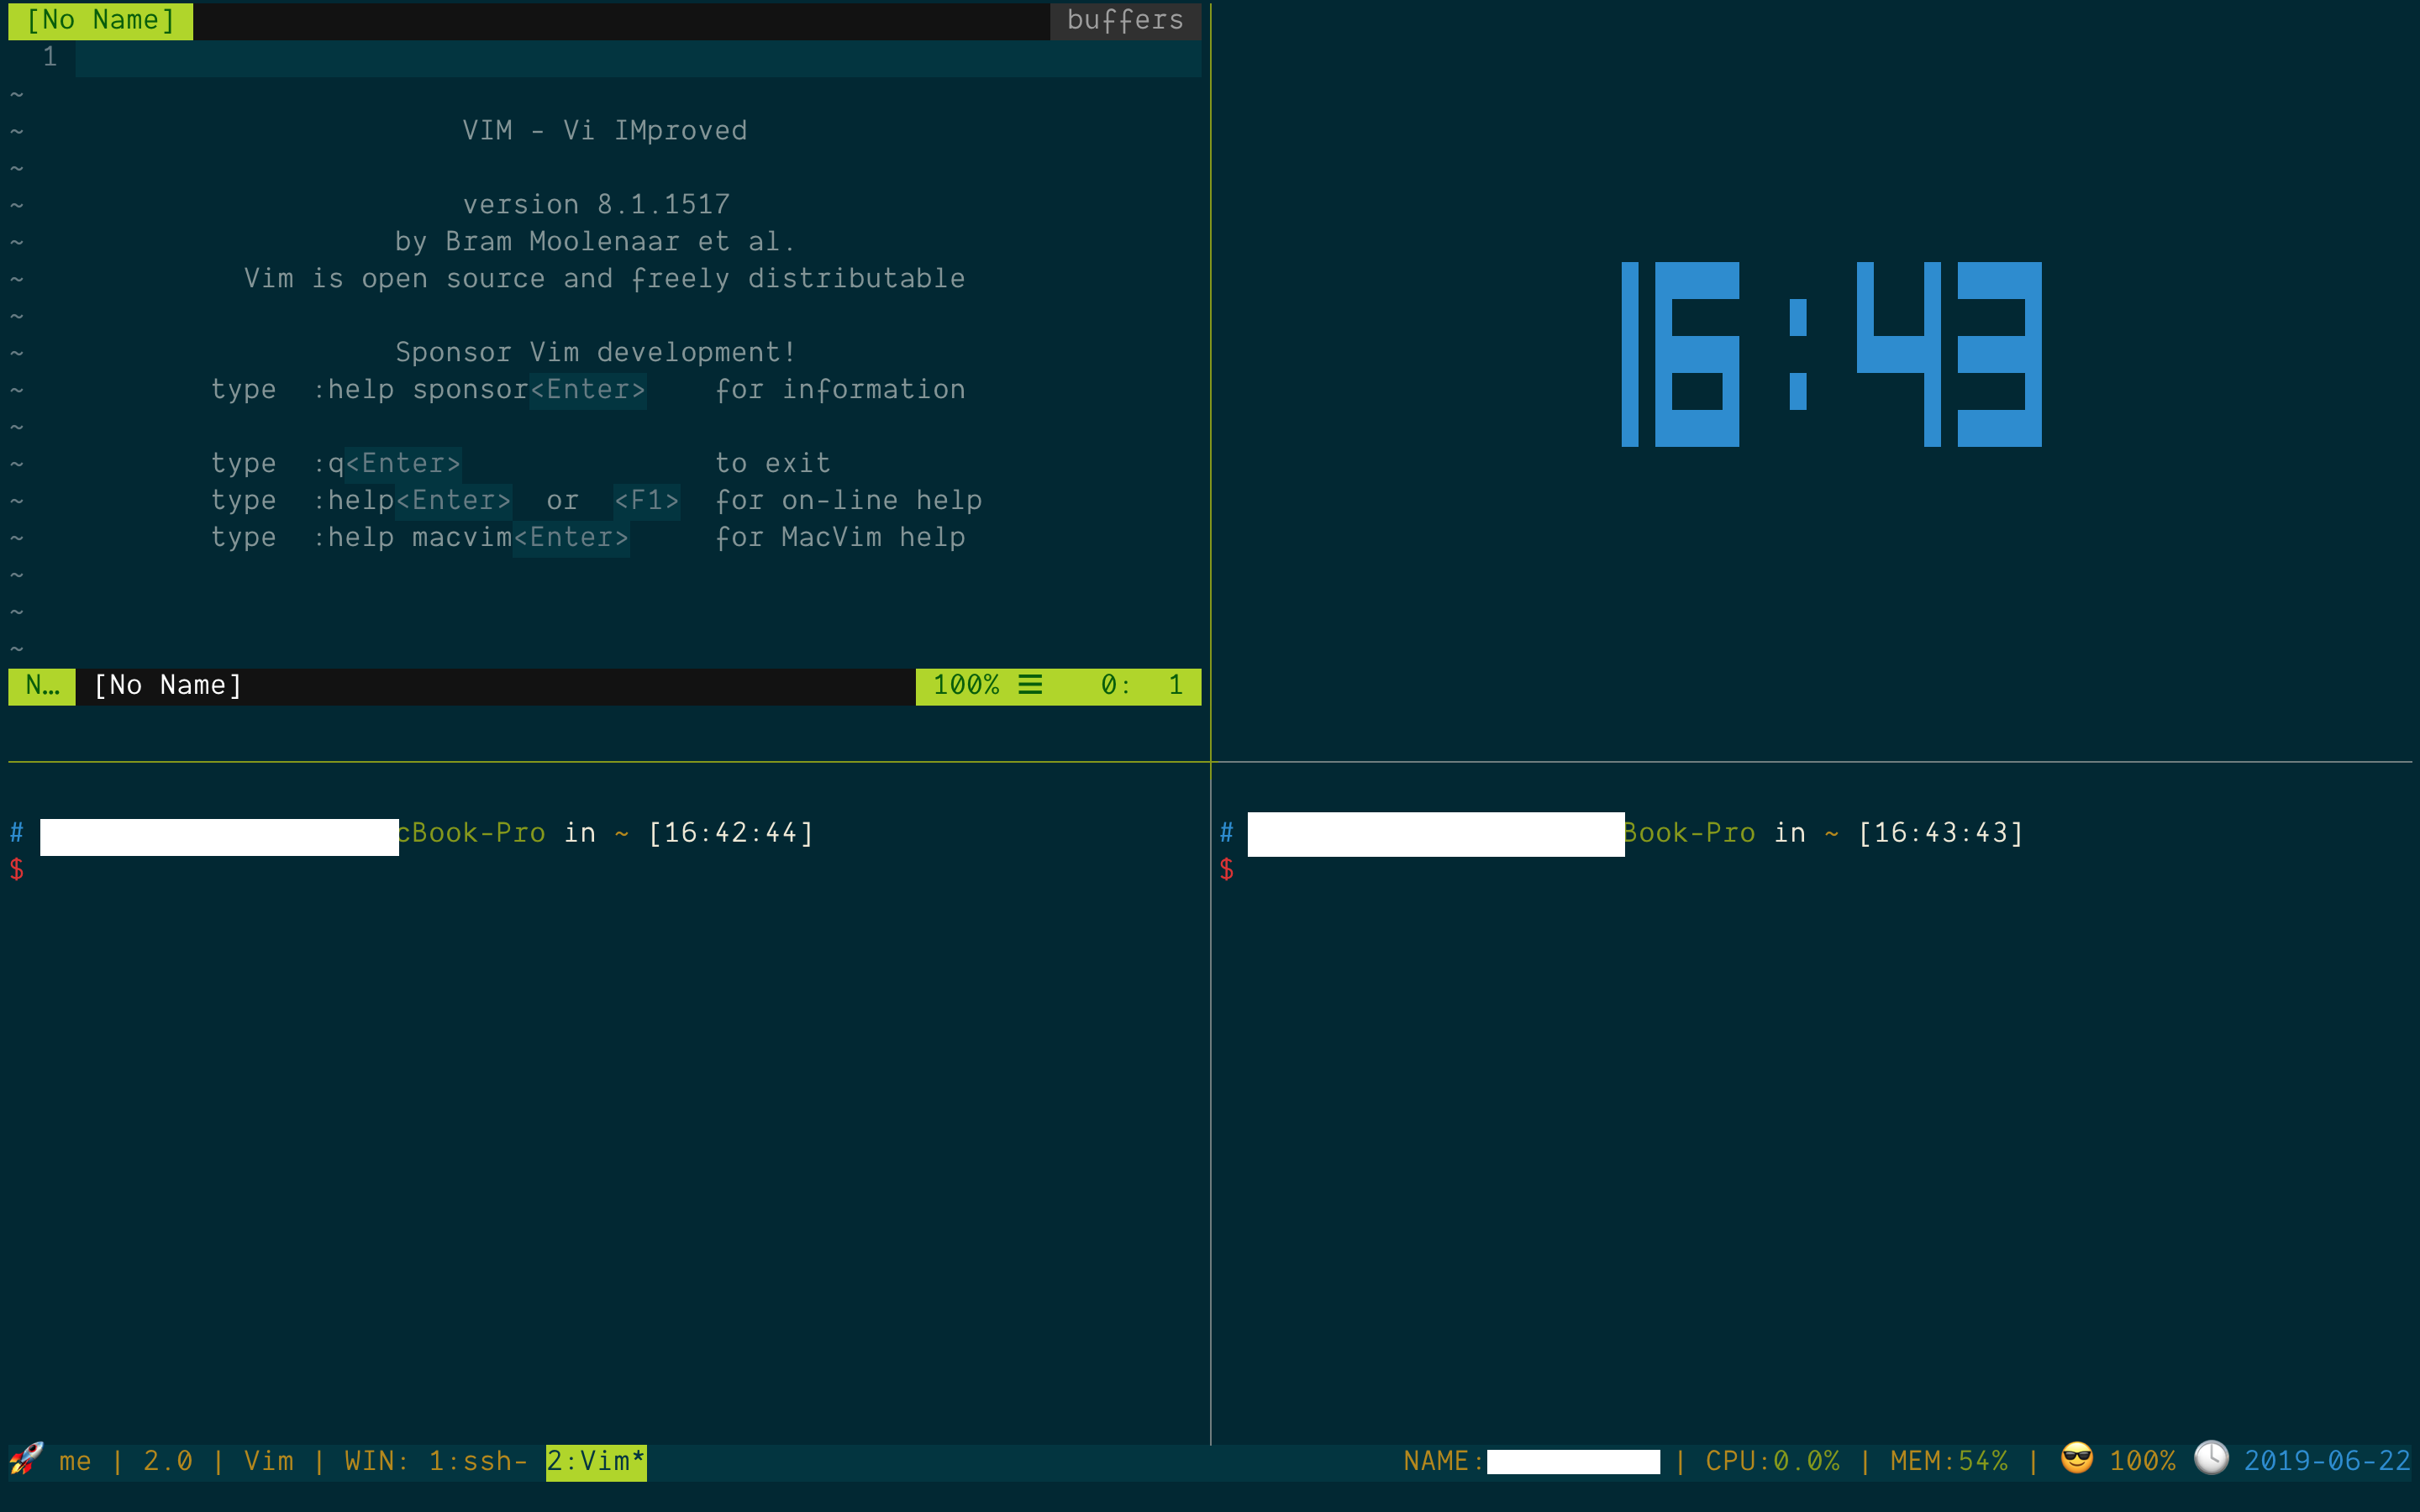The image size is (2420, 1512).
Task: Click the 2019-06-22 date in status bar
Action: pos(2327,1462)
